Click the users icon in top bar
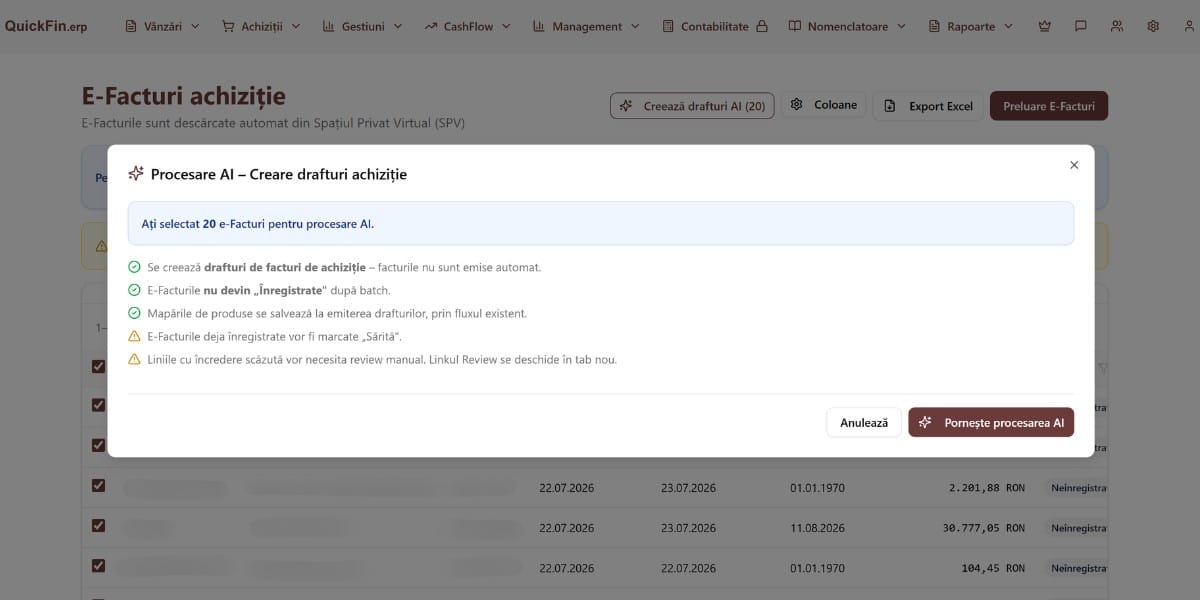 pos(1117,26)
